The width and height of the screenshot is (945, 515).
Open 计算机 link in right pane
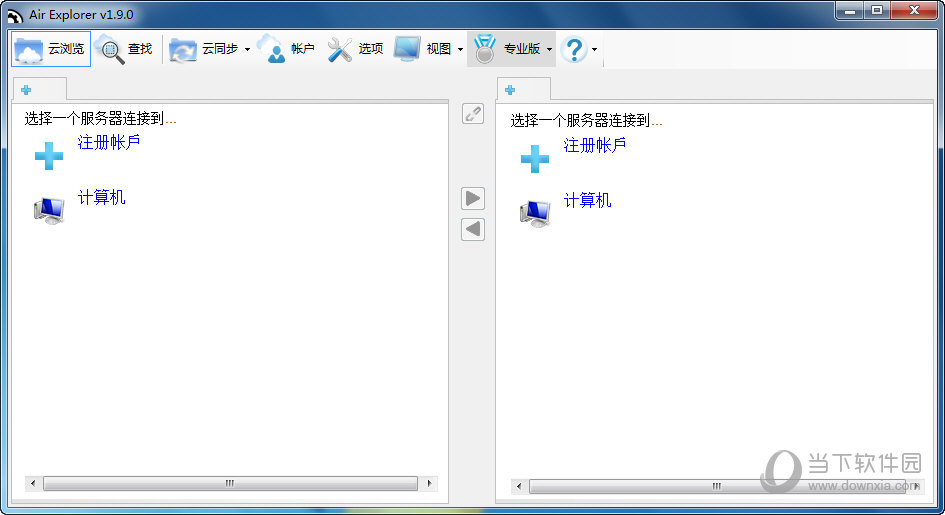click(x=587, y=200)
